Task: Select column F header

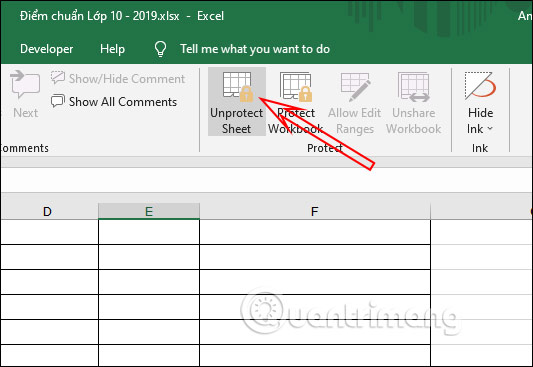Action: 315,211
